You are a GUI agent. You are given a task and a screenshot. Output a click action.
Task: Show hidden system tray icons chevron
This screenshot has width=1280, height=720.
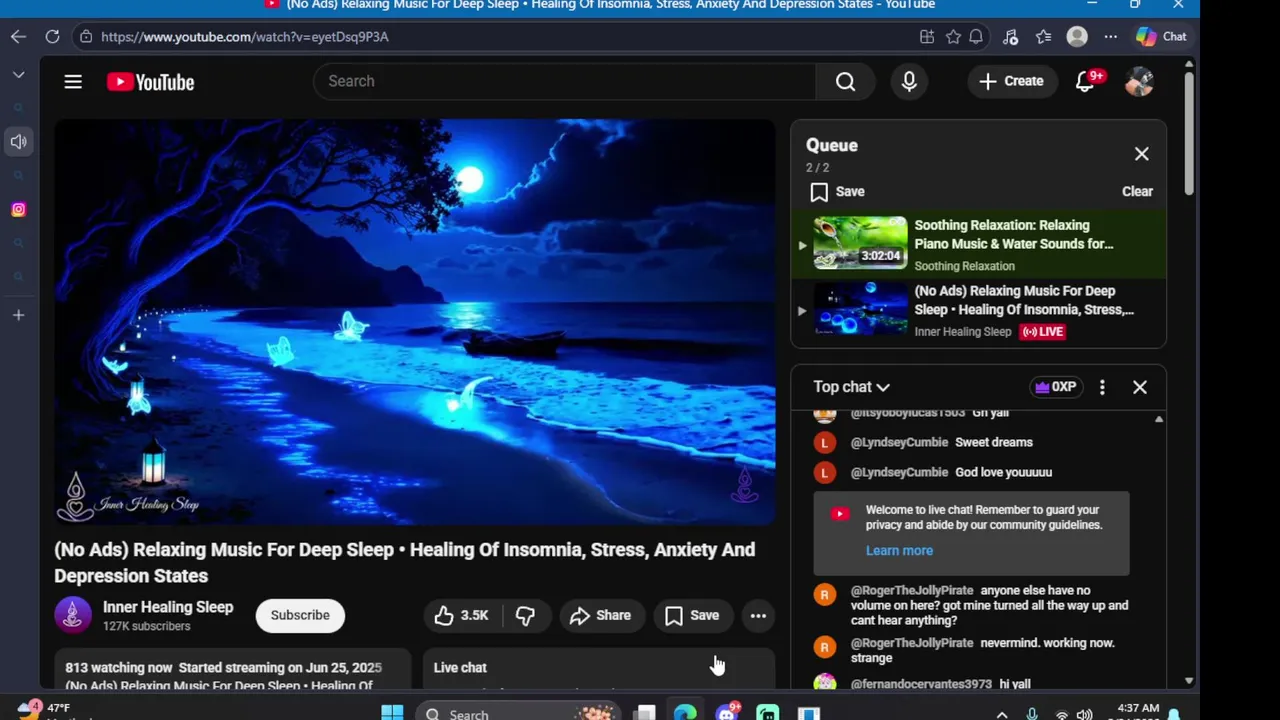(1004, 714)
